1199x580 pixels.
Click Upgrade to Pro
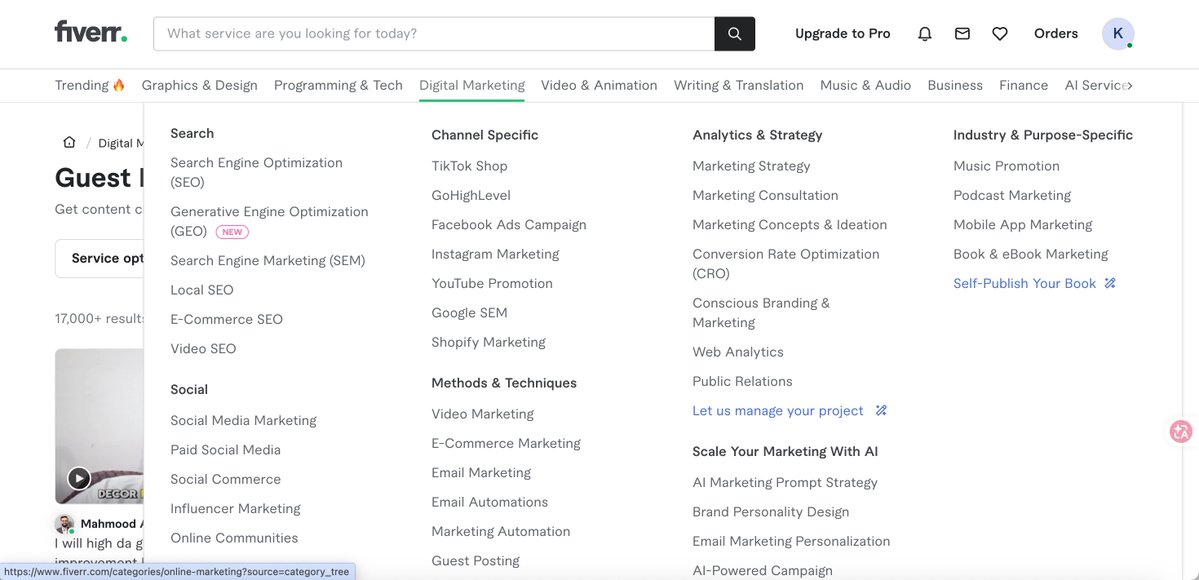coord(843,34)
